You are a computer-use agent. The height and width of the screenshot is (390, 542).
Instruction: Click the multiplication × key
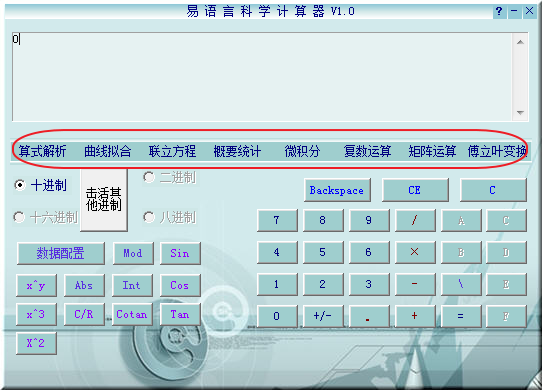tap(415, 252)
